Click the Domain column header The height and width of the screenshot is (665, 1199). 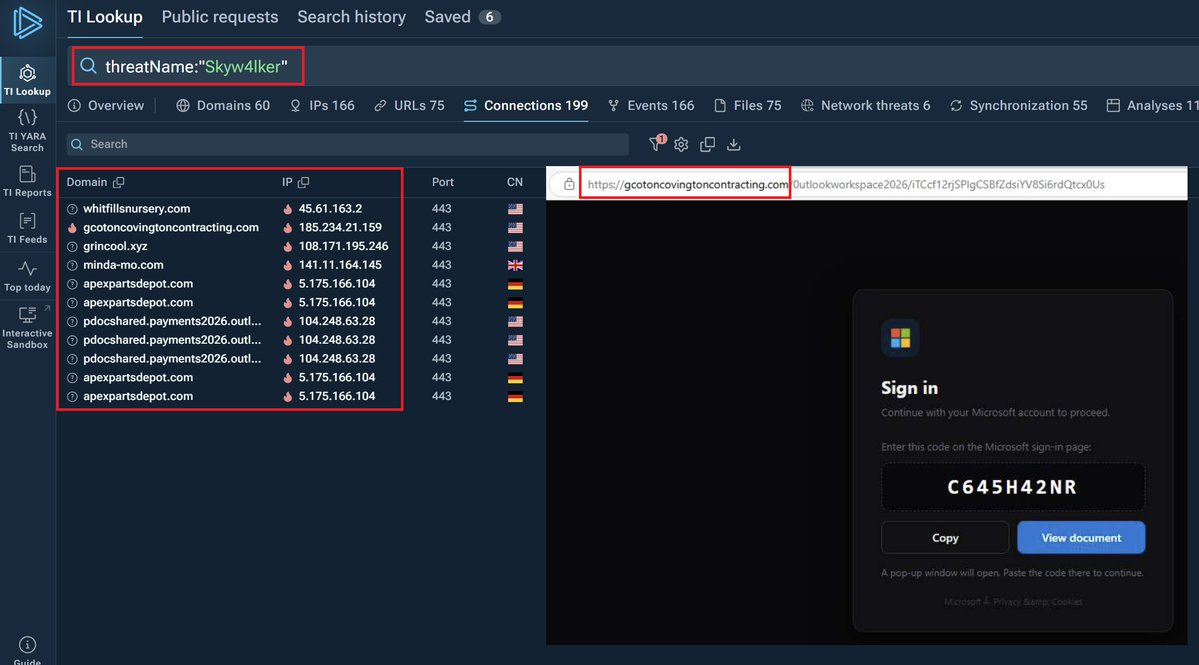(x=86, y=182)
